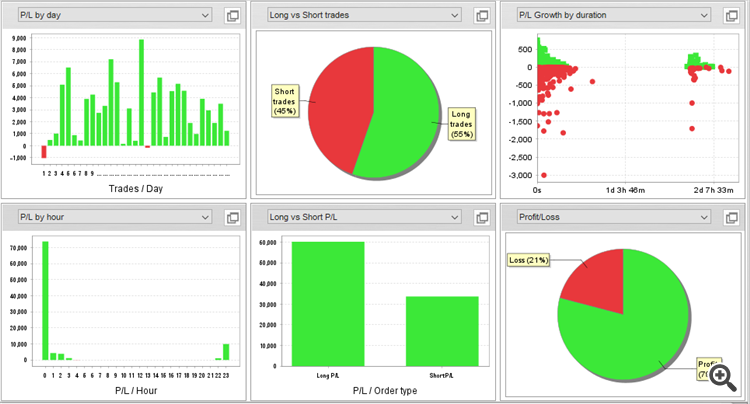Open the P/L Growth by duration dropdown
The image size is (750, 404).
[x=614, y=15]
